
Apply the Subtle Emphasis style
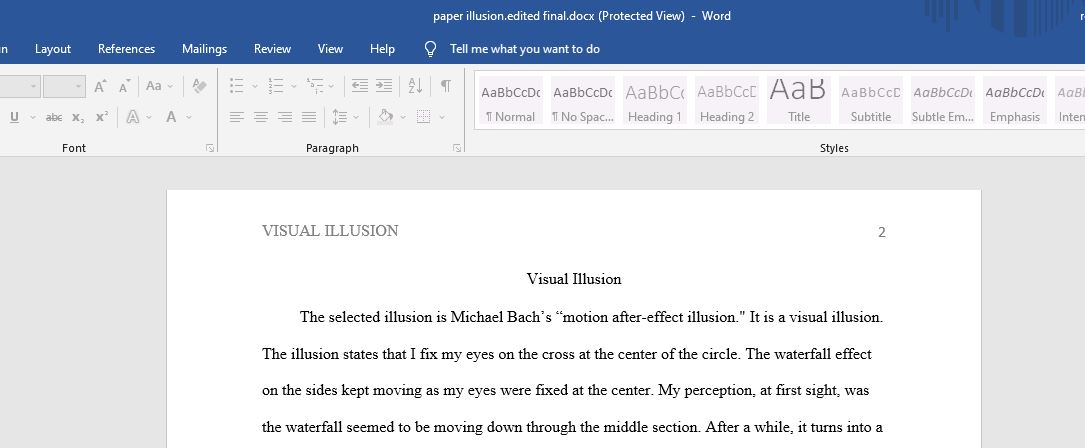[942, 100]
